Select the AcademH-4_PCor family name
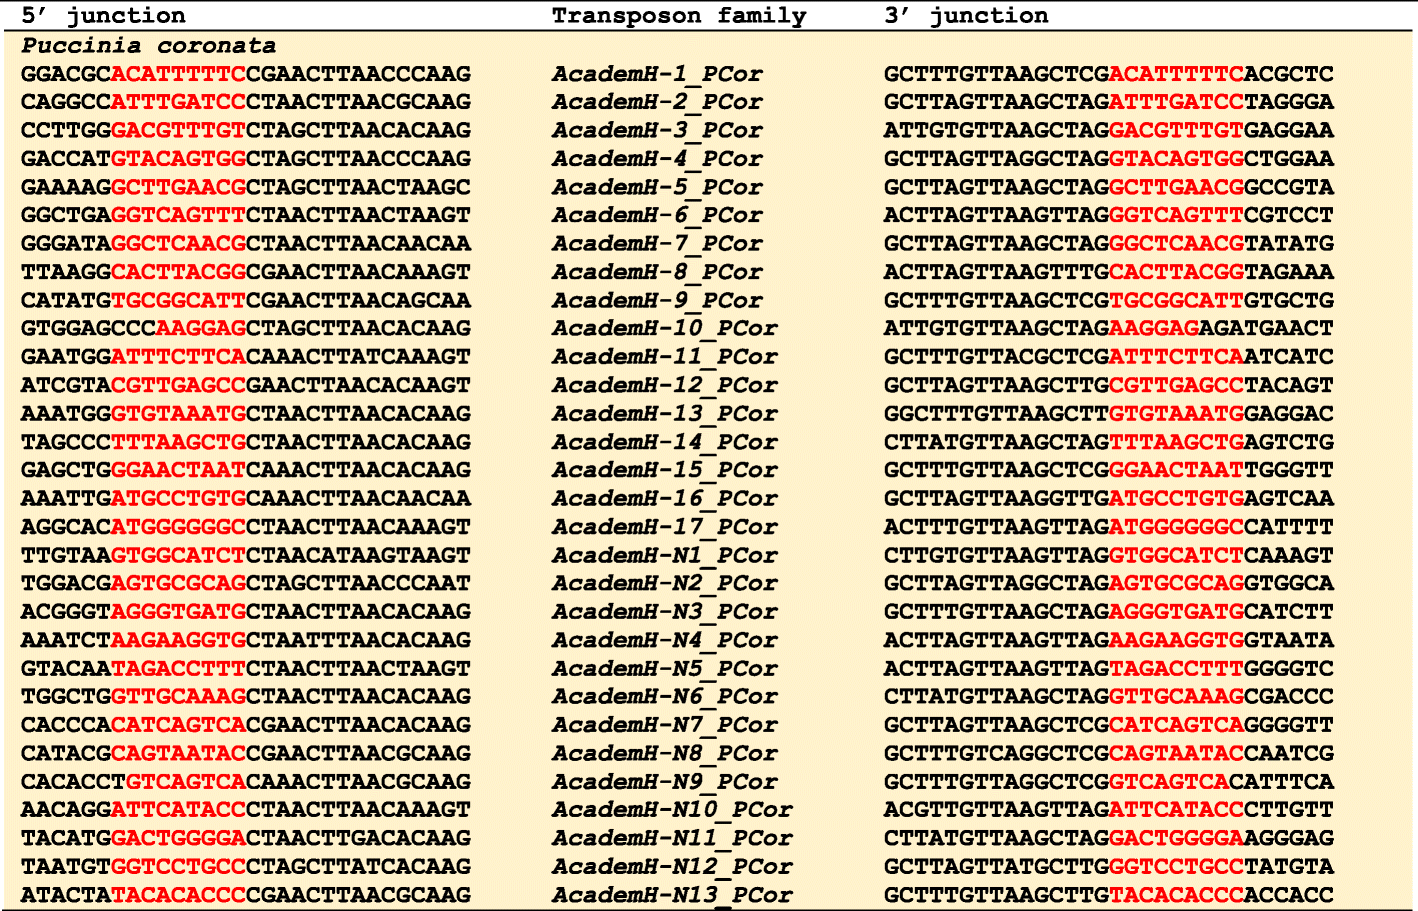The width and height of the screenshot is (1418, 911). click(x=657, y=159)
